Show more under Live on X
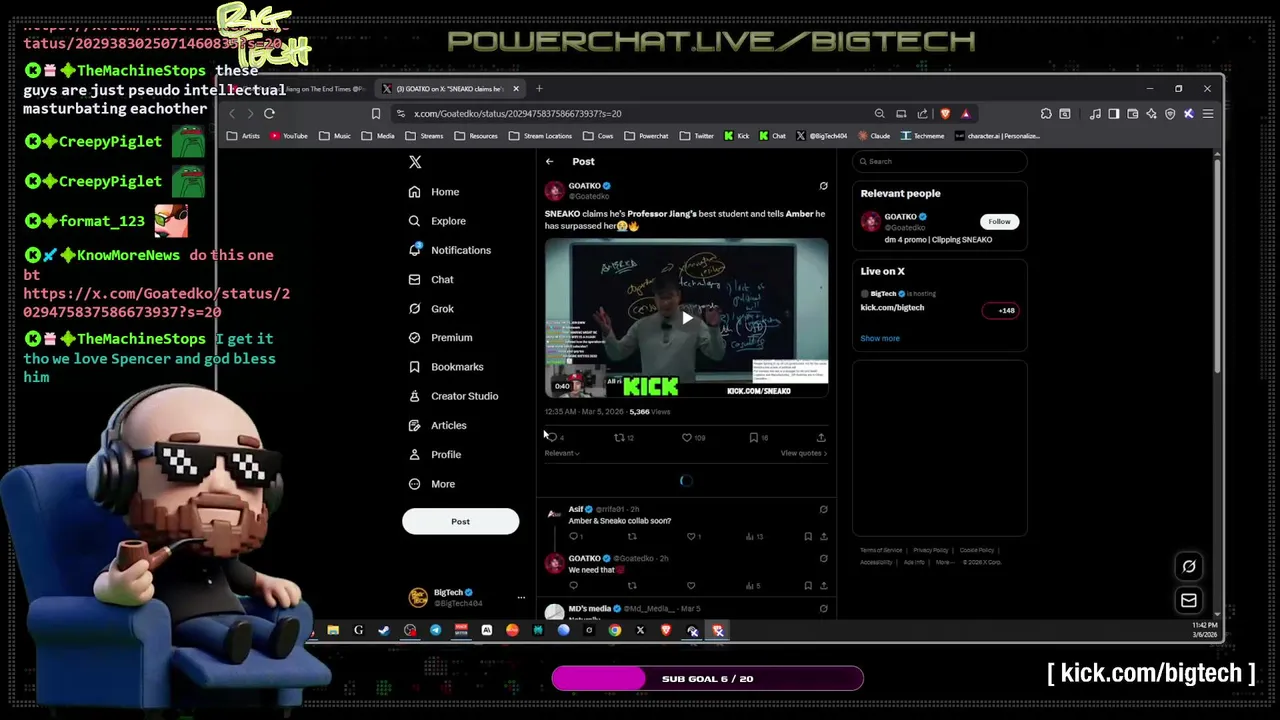The image size is (1280, 720). pyautogui.click(x=880, y=338)
